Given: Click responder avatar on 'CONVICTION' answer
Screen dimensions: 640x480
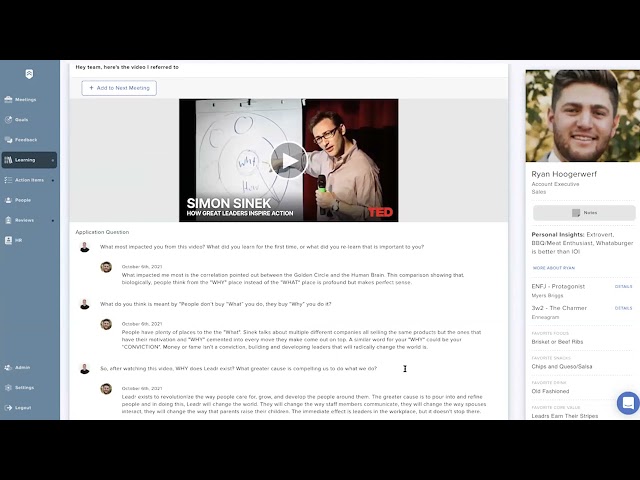Looking at the screenshot, I should coord(106,324).
